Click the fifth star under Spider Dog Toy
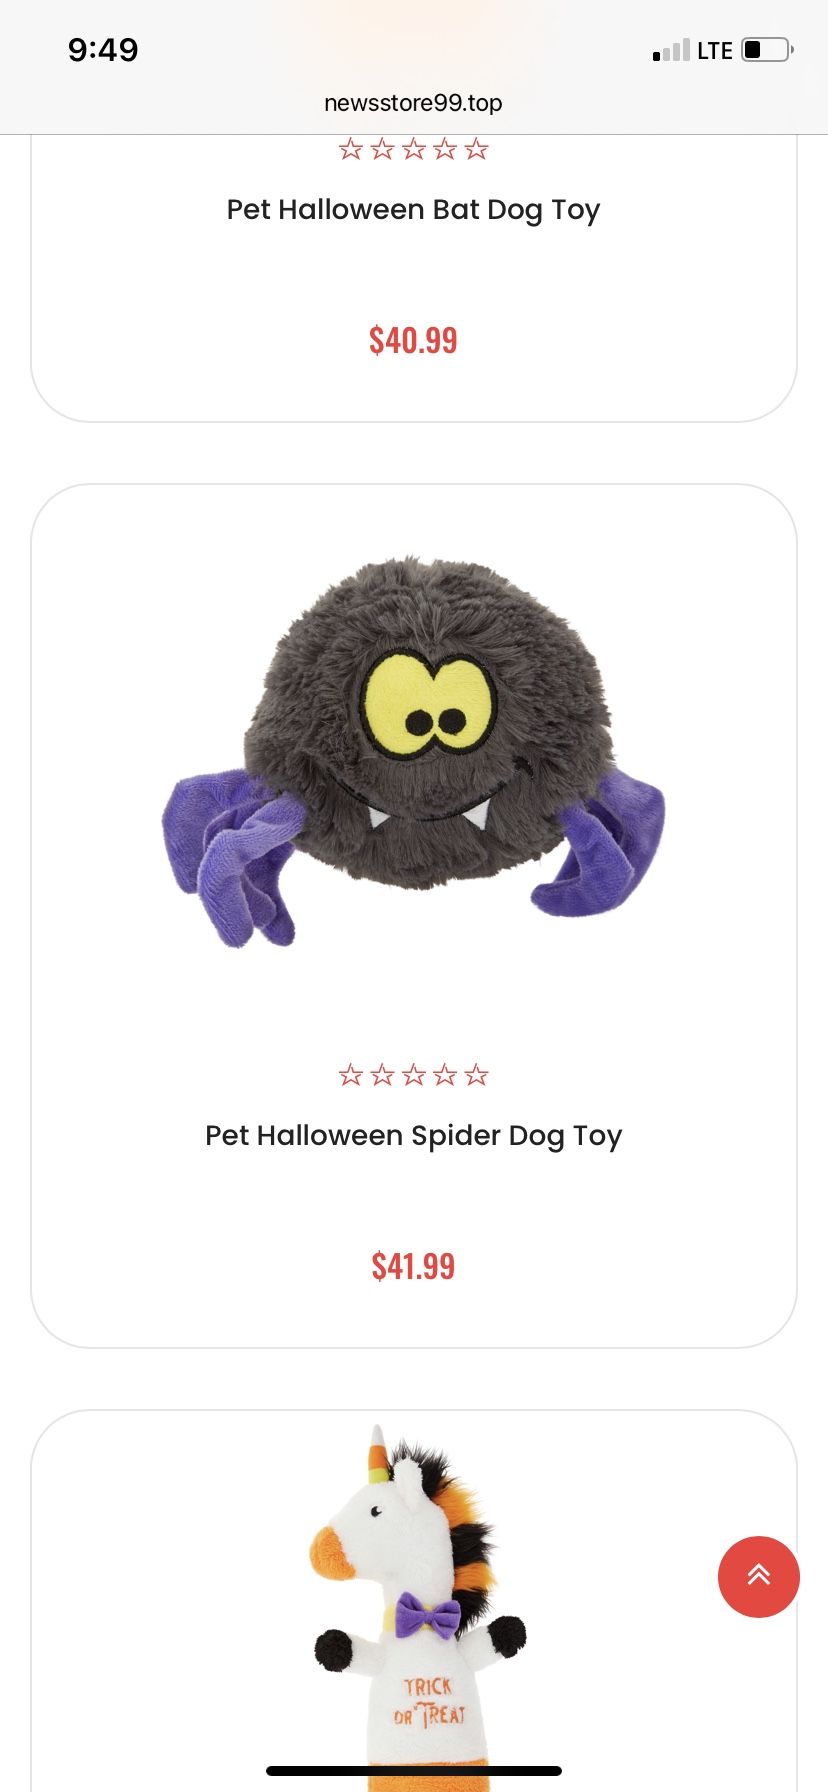This screenshot has width=828, height=1792. click(477, 1075)
